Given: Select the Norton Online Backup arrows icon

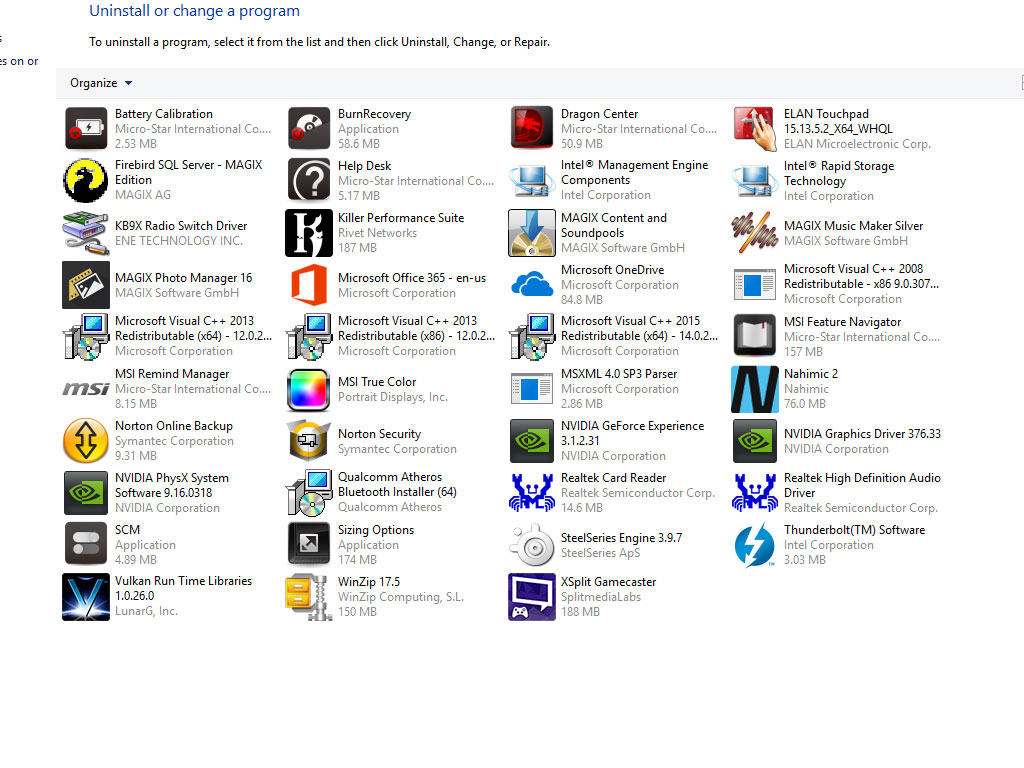Looking at the screenshot, I should 86,440.
